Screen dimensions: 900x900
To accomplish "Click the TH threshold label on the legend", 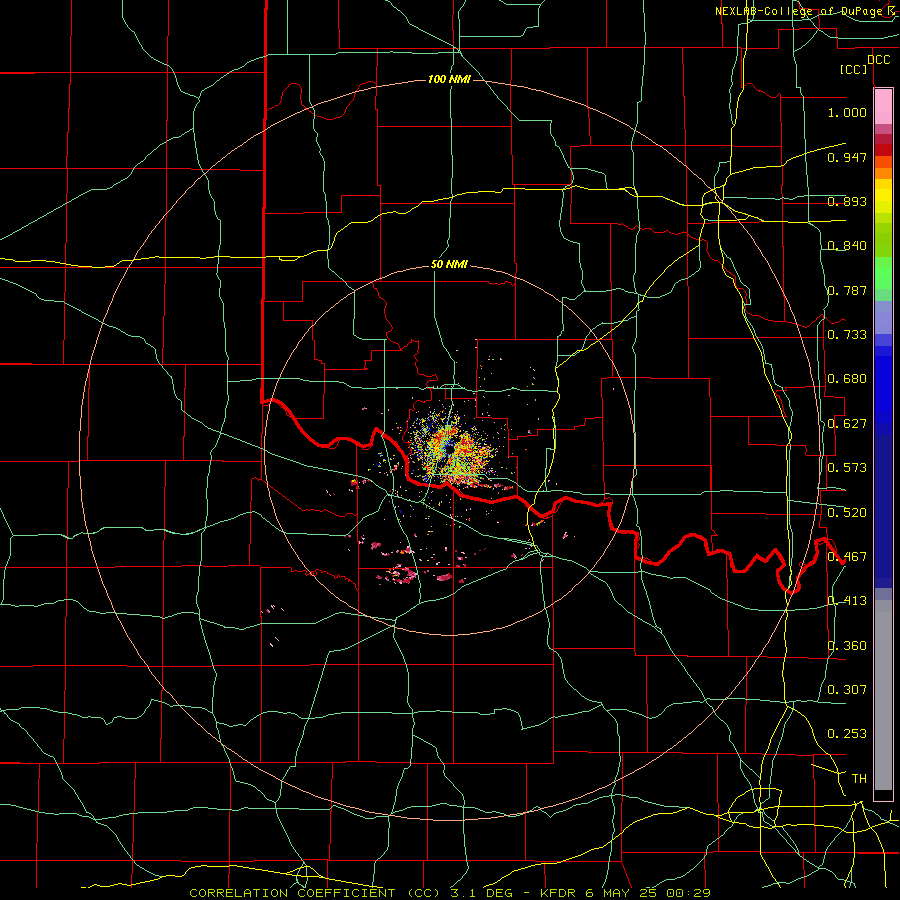I will point(859,779).
